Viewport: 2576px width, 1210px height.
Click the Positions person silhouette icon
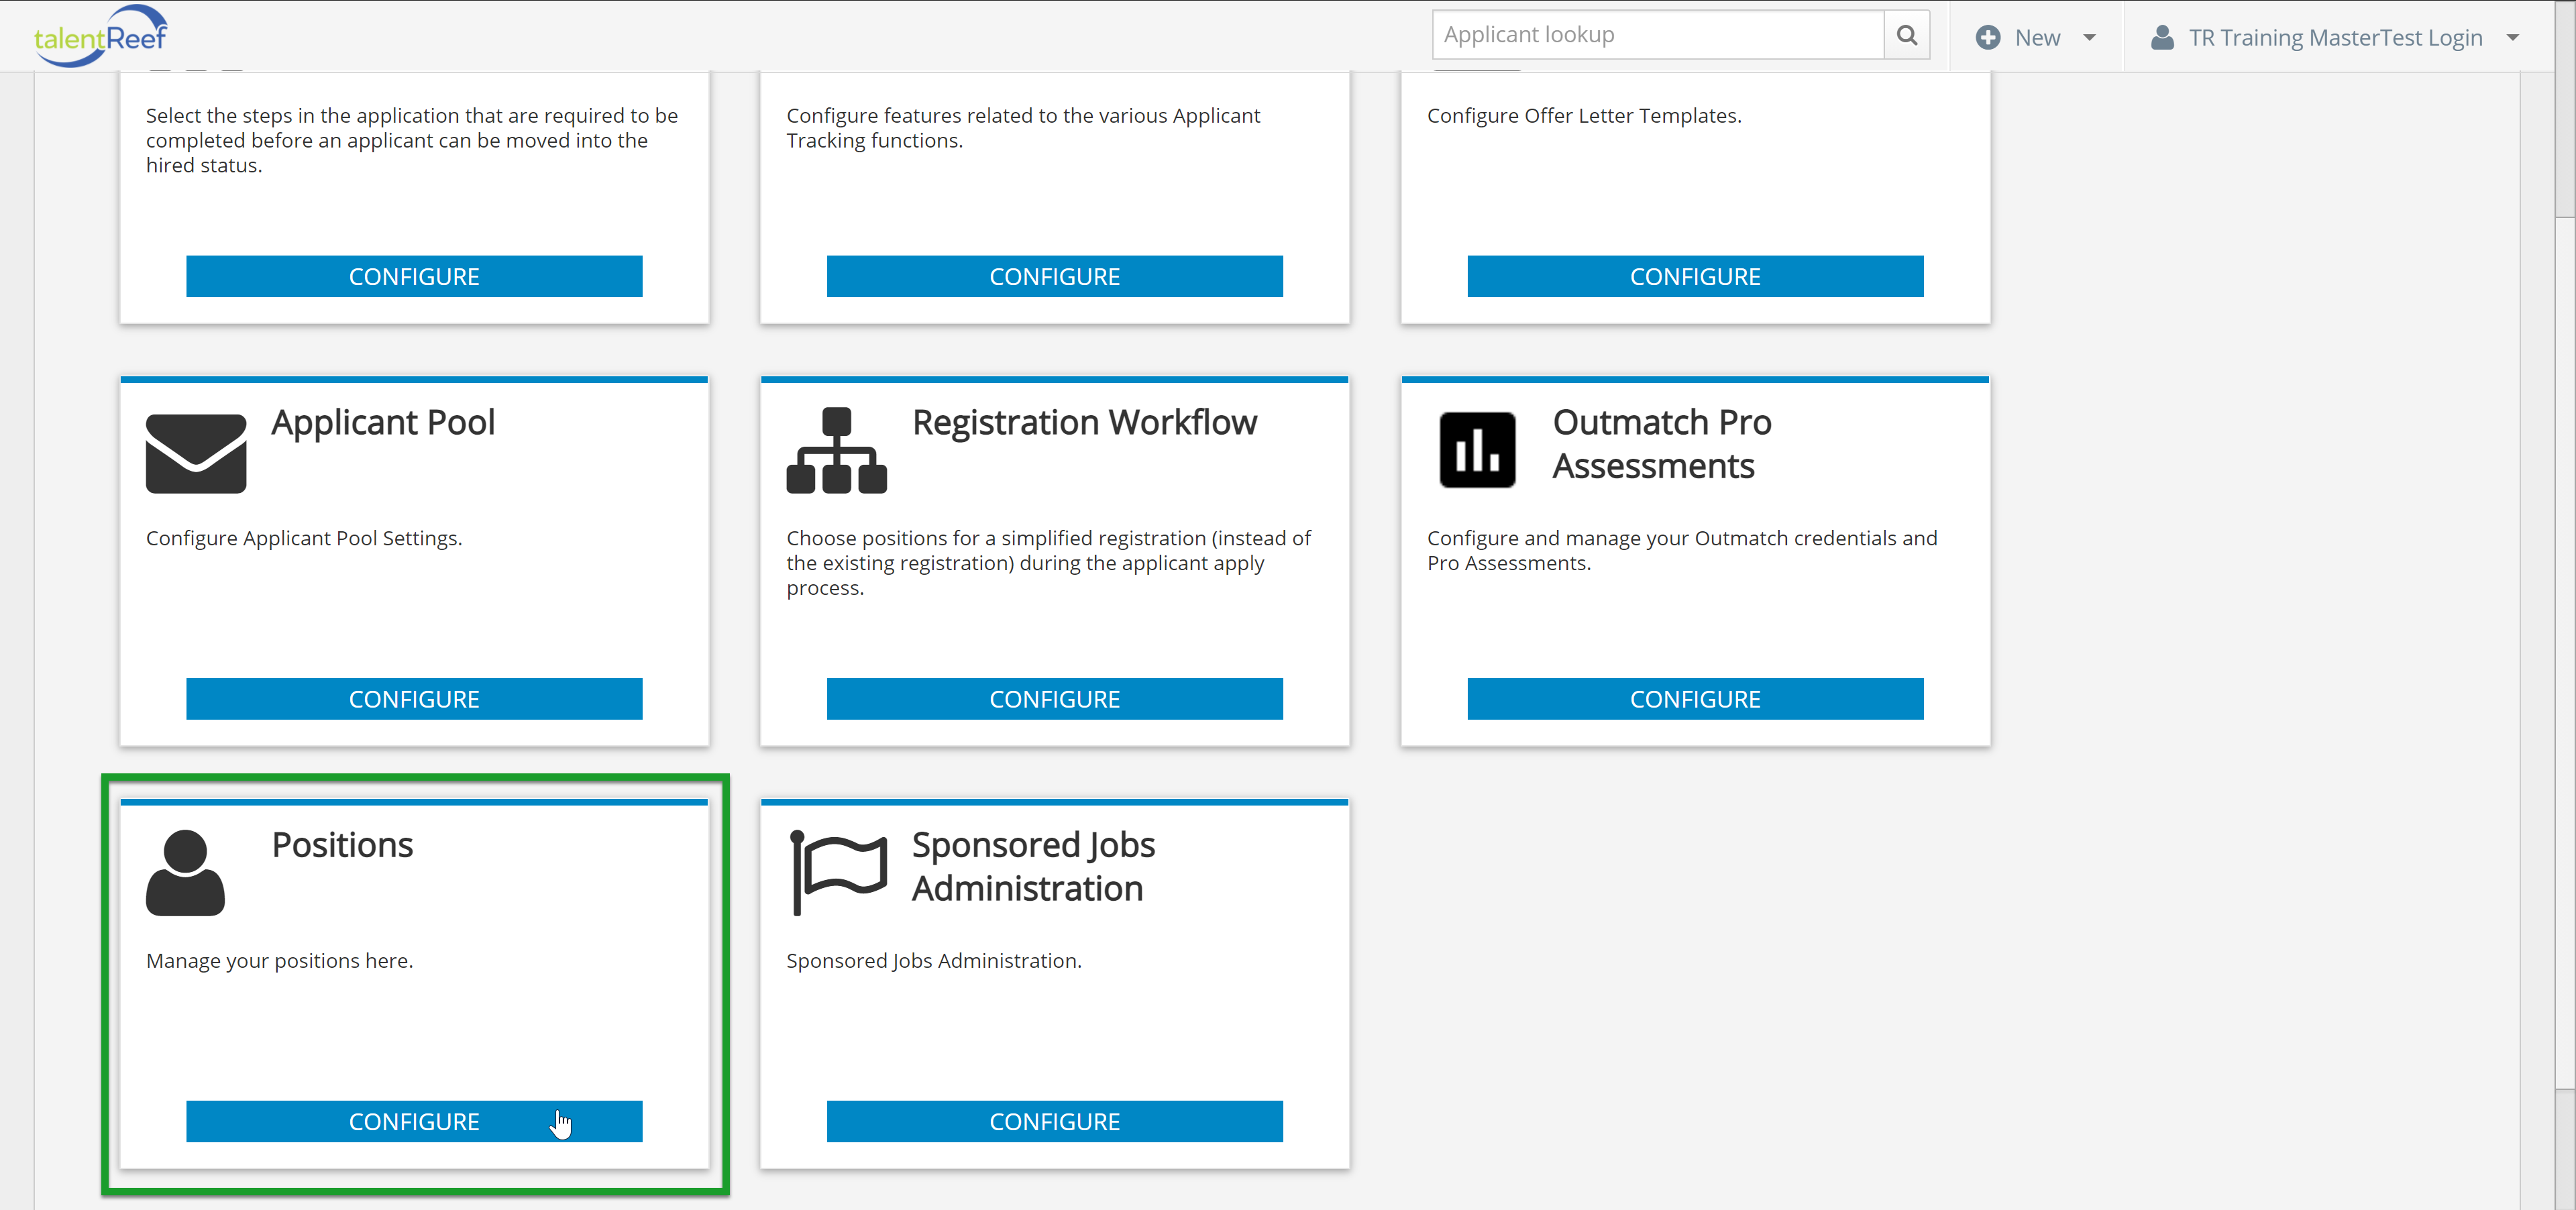click(186, 870)
